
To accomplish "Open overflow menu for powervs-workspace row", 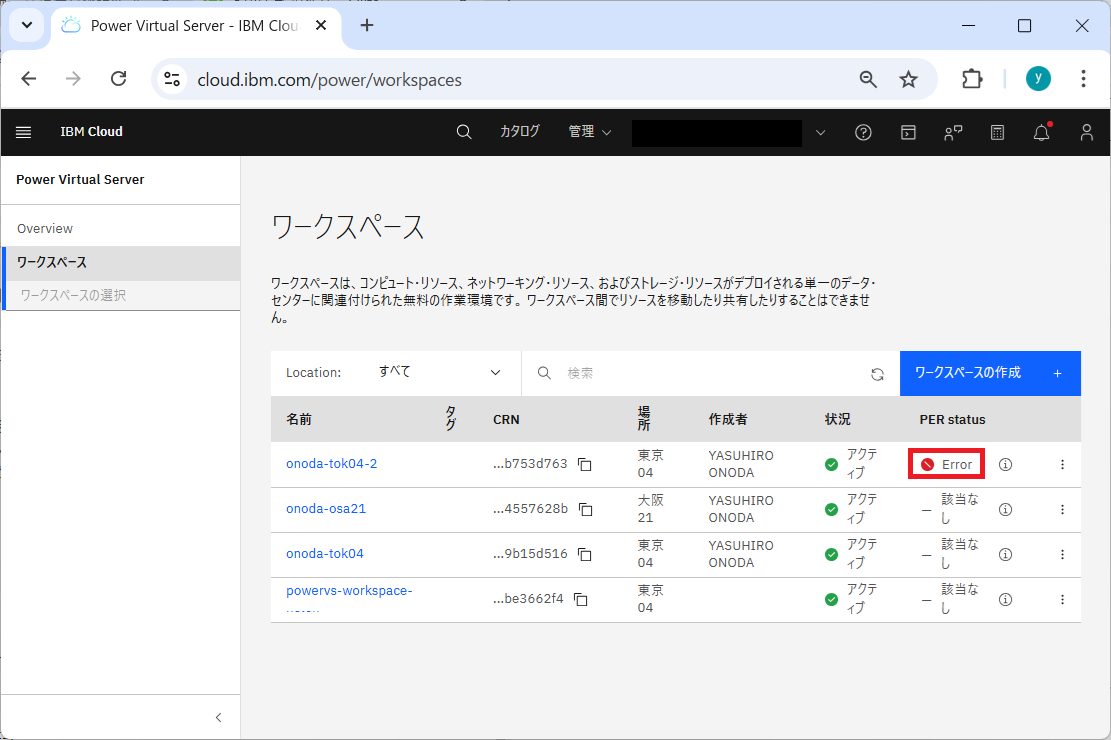I will [x=1062, y=600].
